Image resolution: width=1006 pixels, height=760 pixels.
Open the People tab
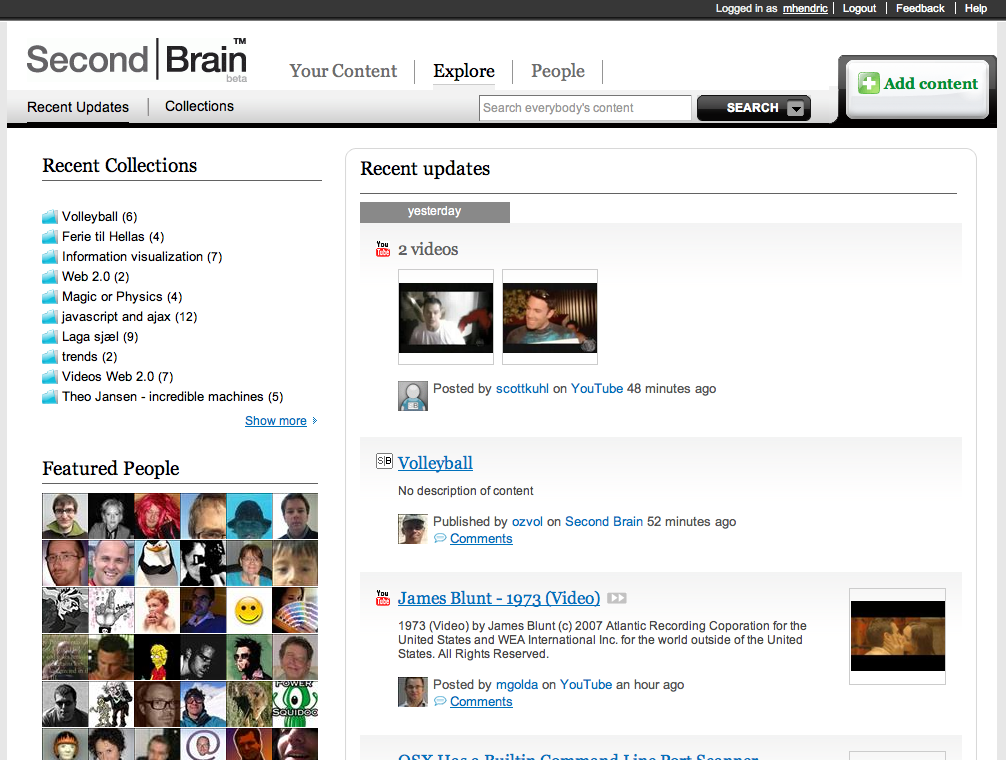click(558, 71)
